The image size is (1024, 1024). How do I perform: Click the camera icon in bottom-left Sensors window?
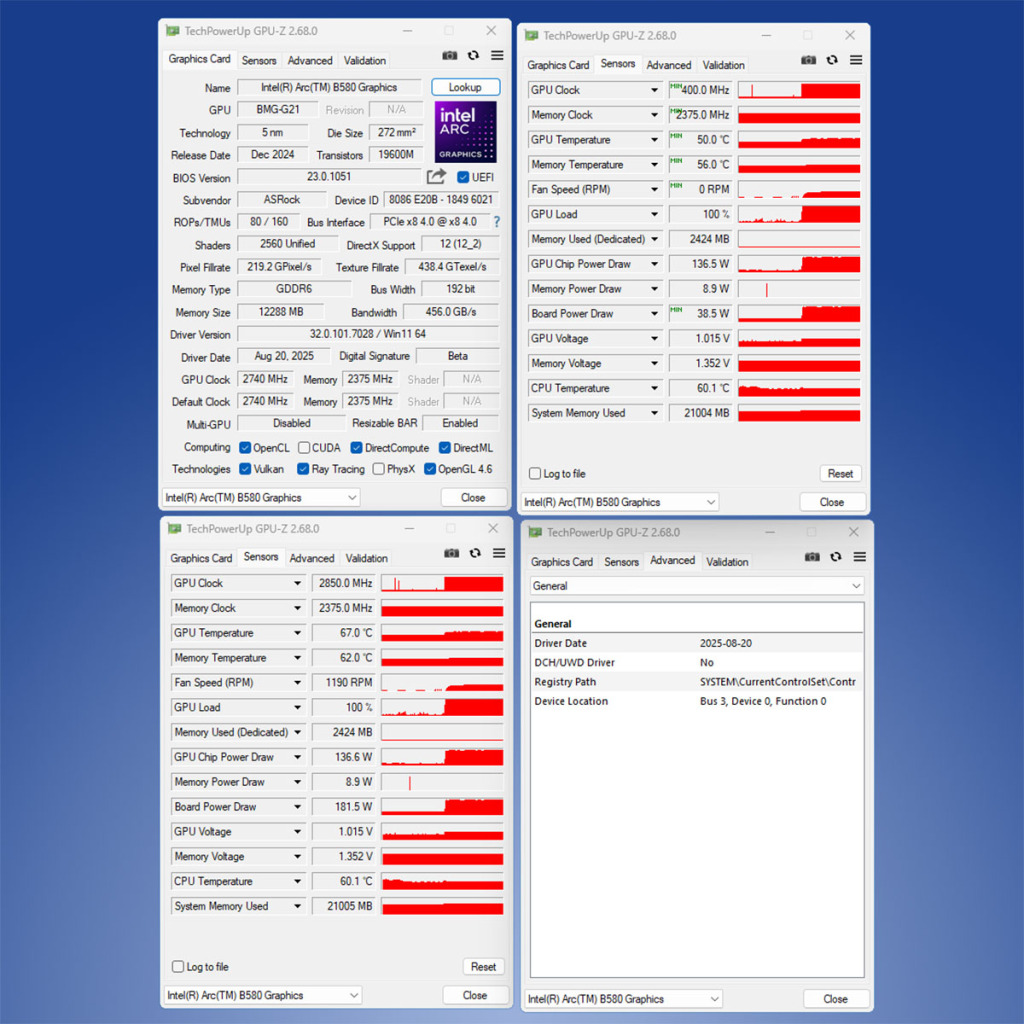pos(451,553)
